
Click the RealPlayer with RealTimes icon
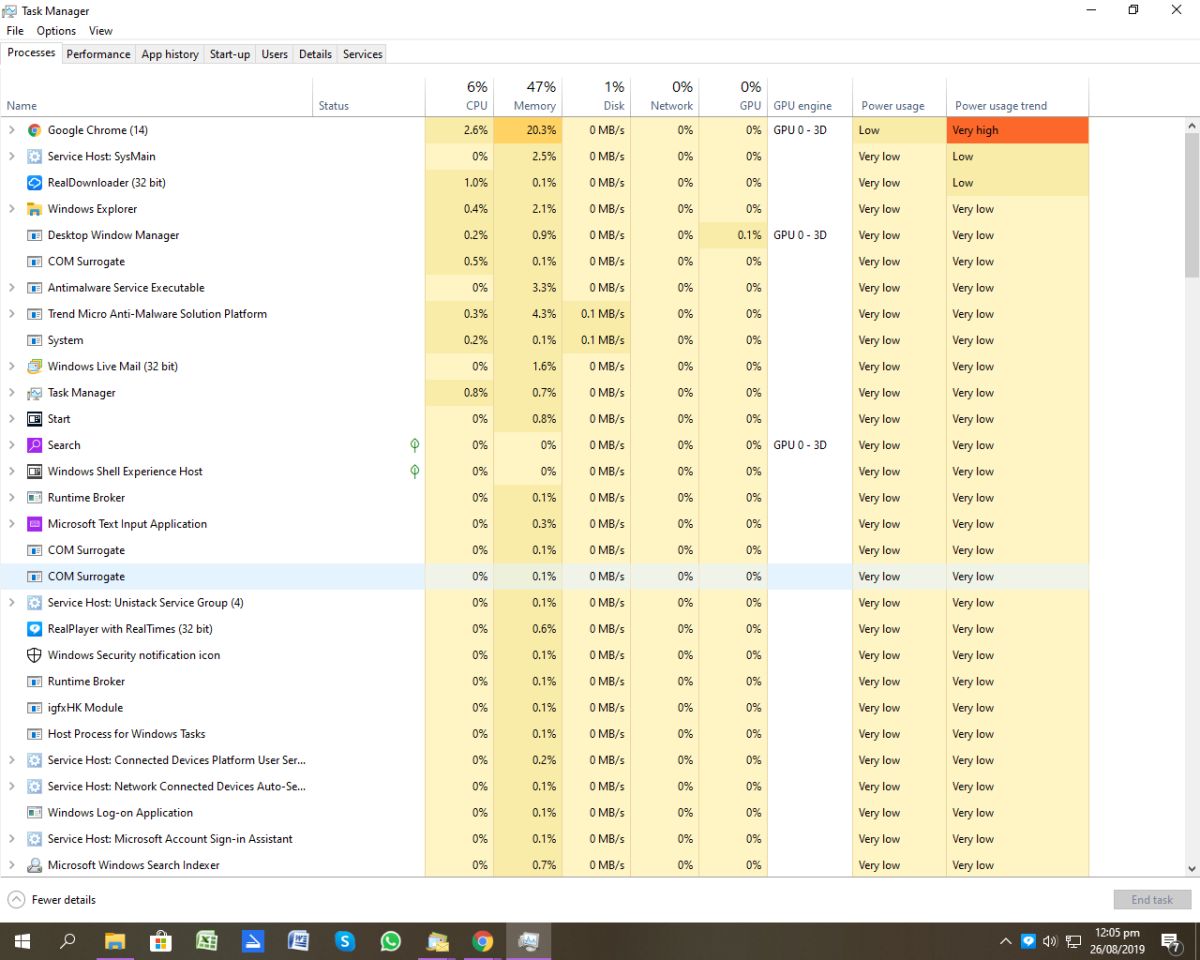tap(34, 629)
